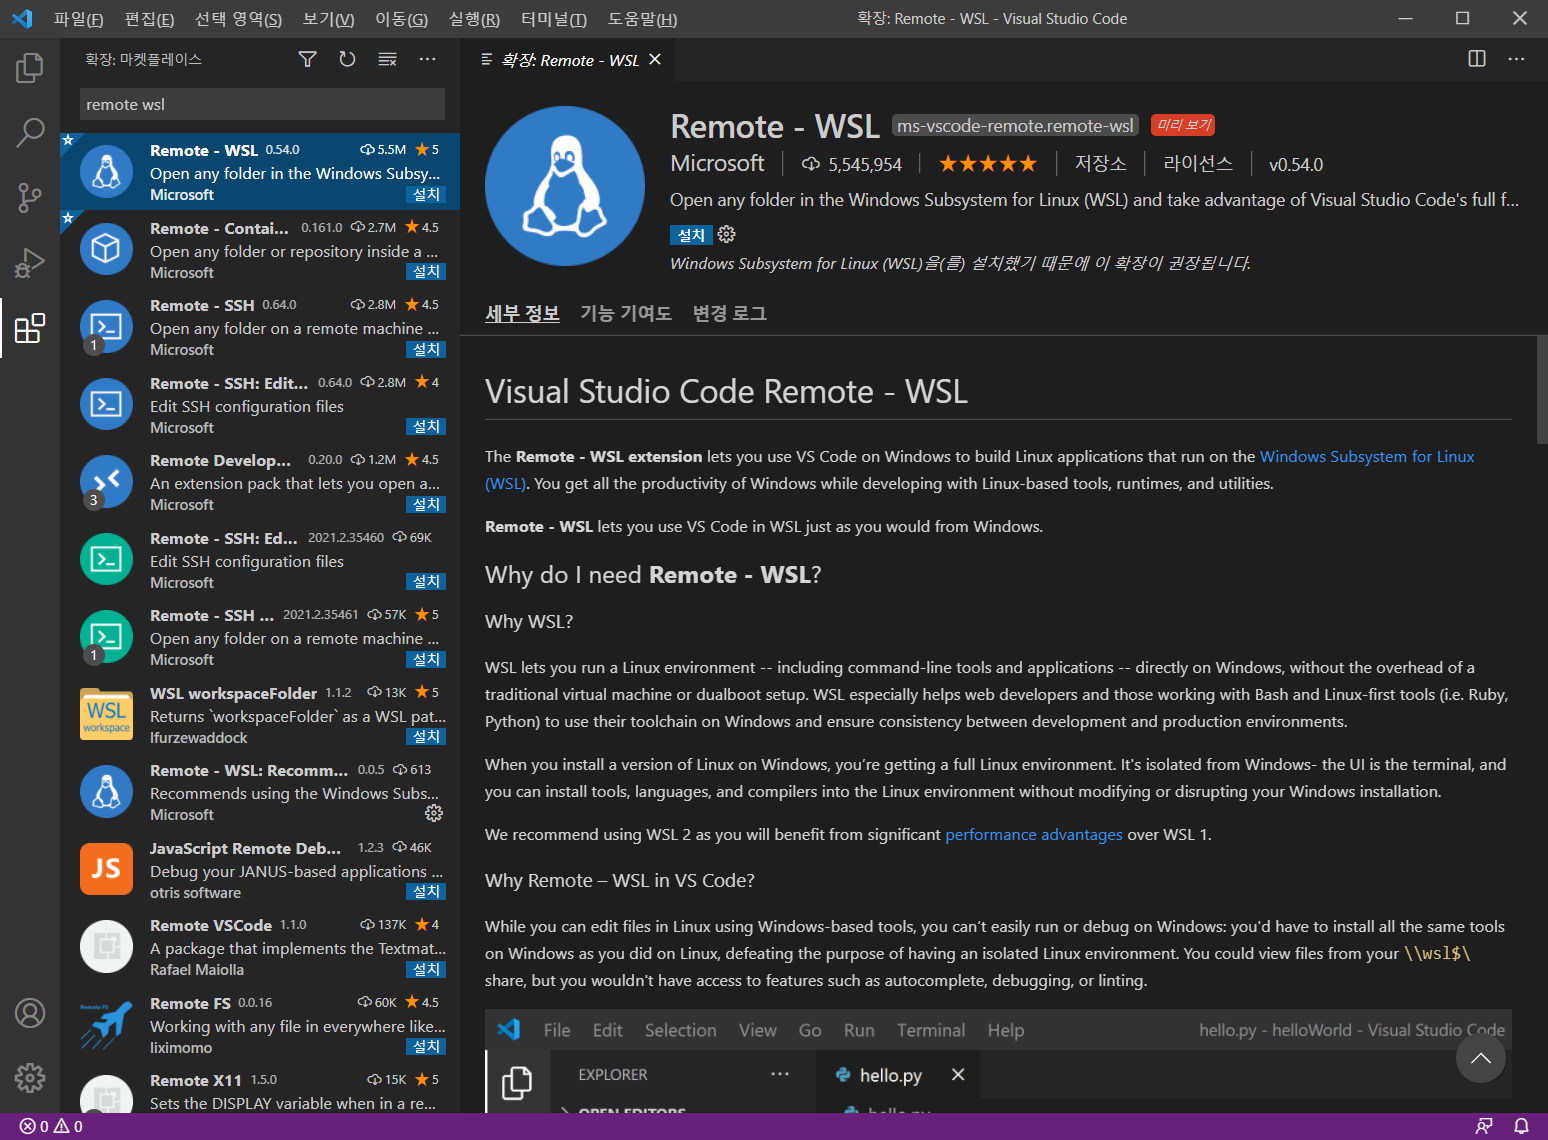Click the details page vertical scrollbar
Image resolution: width=1548 pixels, height=1140 pixels.
coord(1542,390)
